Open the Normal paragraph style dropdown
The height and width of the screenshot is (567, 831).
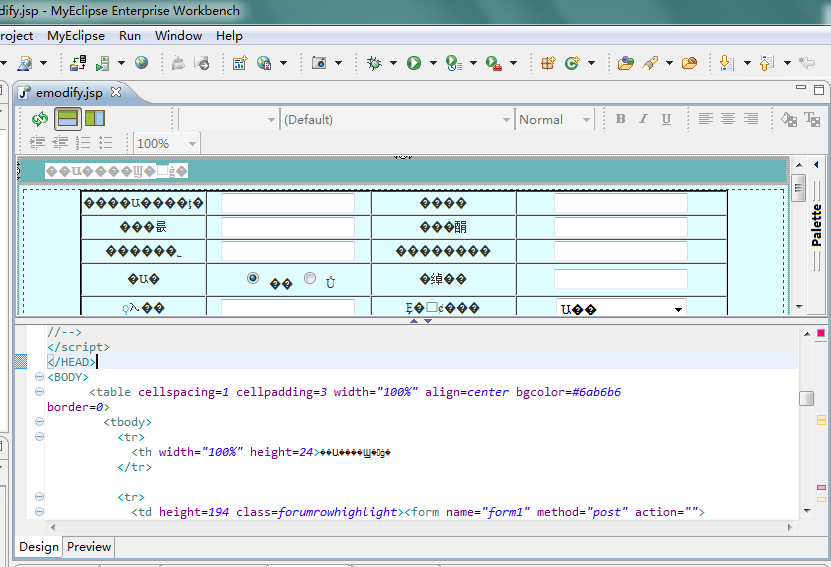tap(586, 120)
